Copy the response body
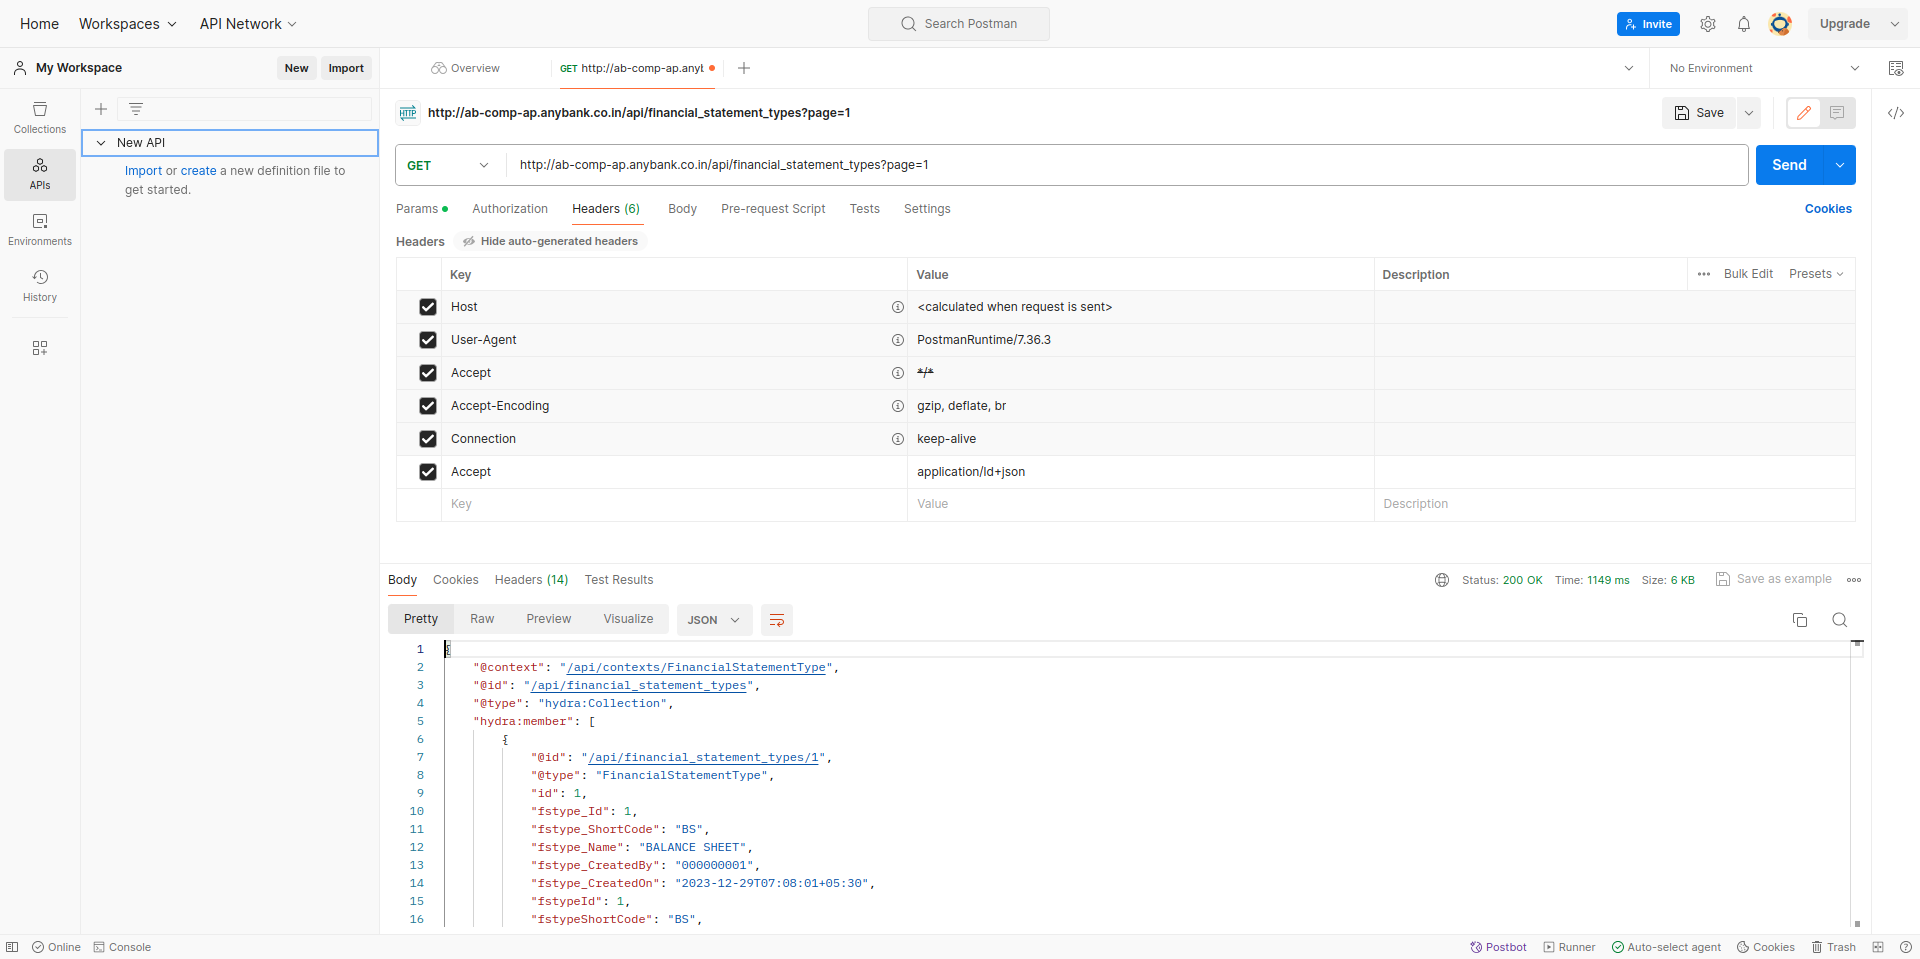Viewport: 1920px width, 959px height. tap(1800, 620)
